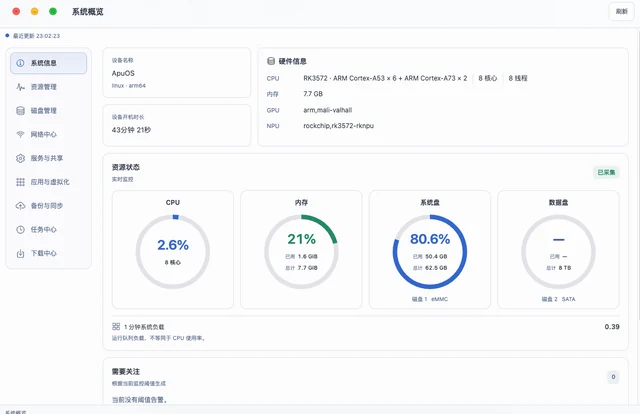Click the 磁盘管理 database icon
The height and width of the screenshot is (414, 640).
[20, 111]
